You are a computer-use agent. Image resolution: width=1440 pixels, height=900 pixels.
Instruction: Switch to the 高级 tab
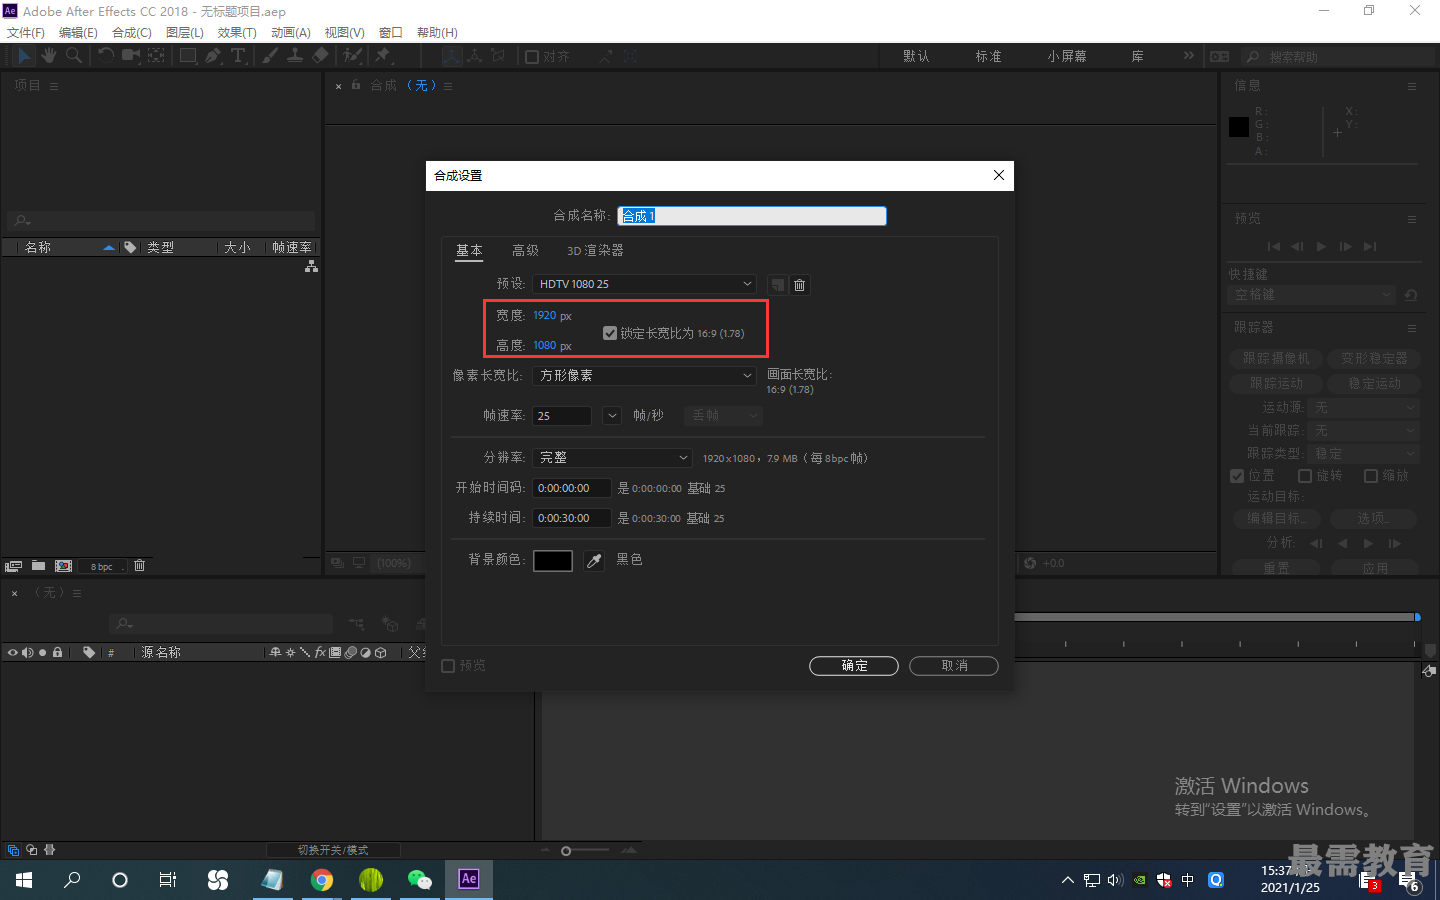pyautogui.click(x=525, y=251)
